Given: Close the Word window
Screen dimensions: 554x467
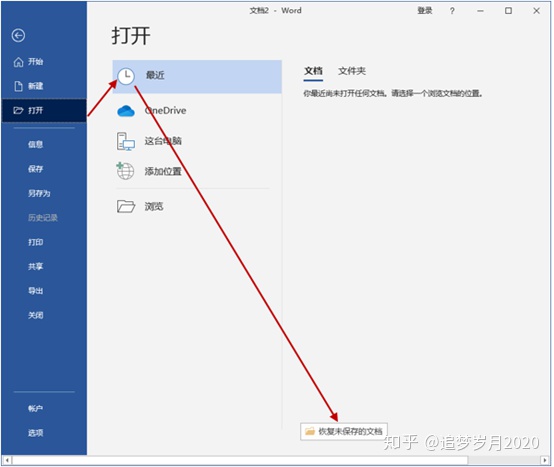Looking at the screenshot, I should (x=536, y=11).
